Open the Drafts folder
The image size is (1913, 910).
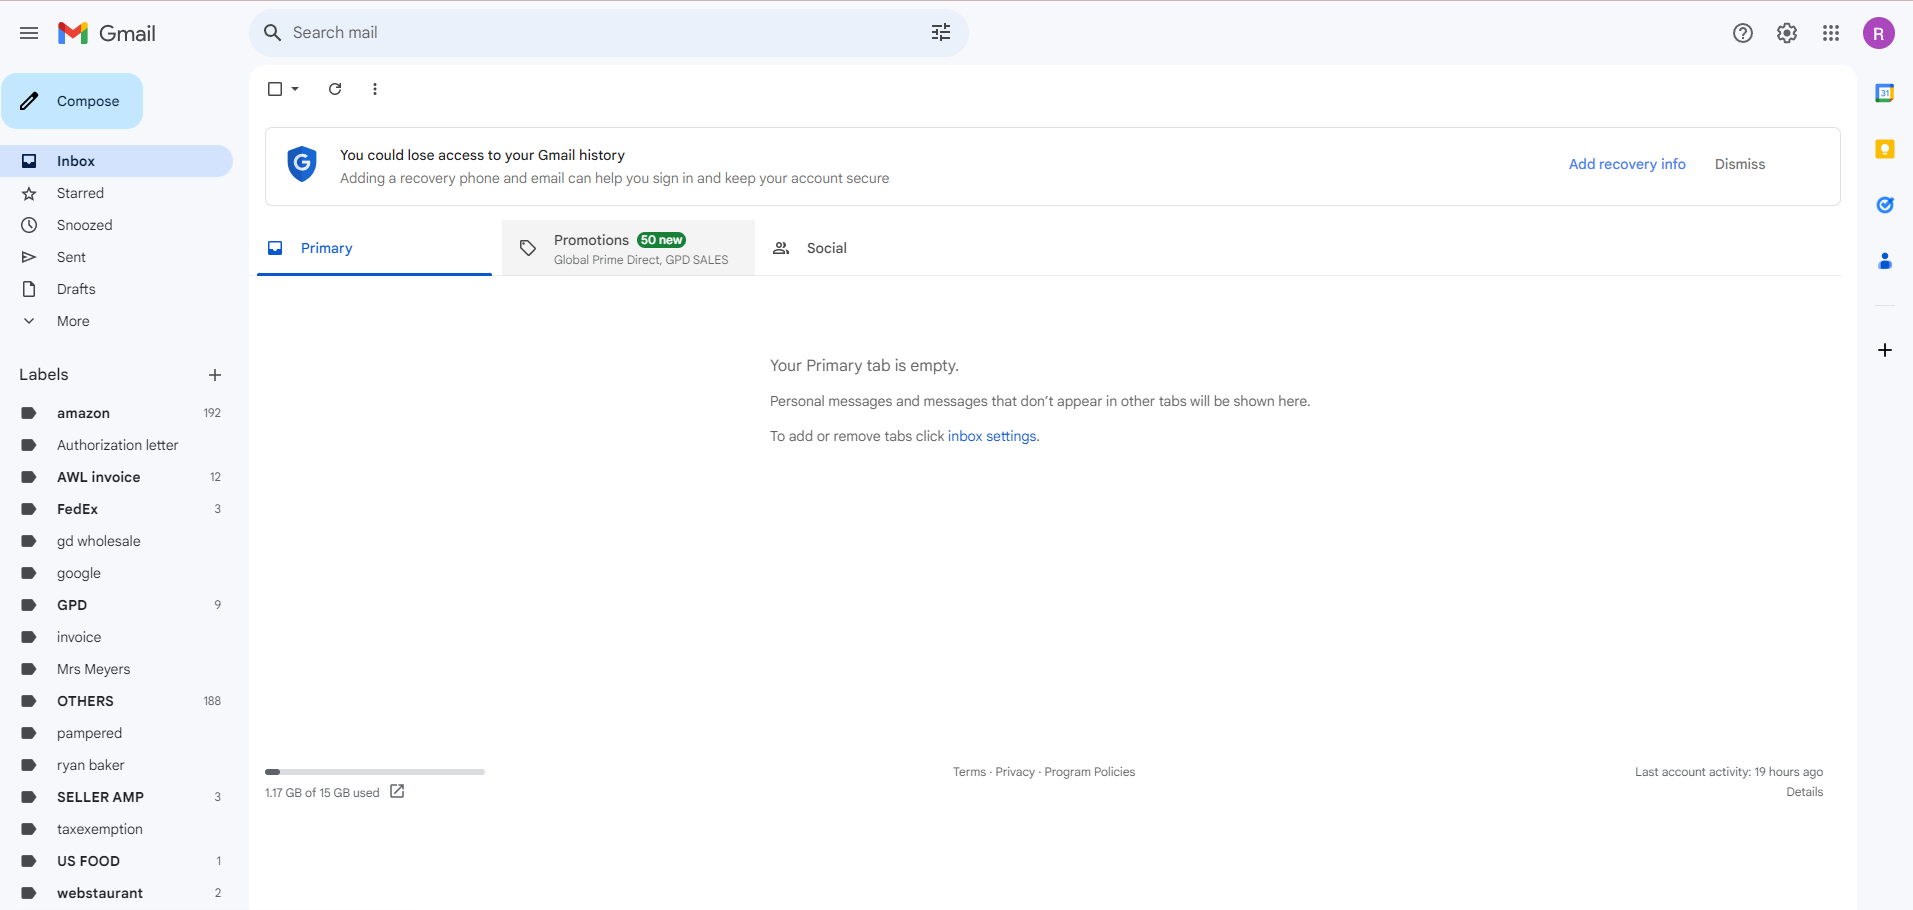pos(116,289)
